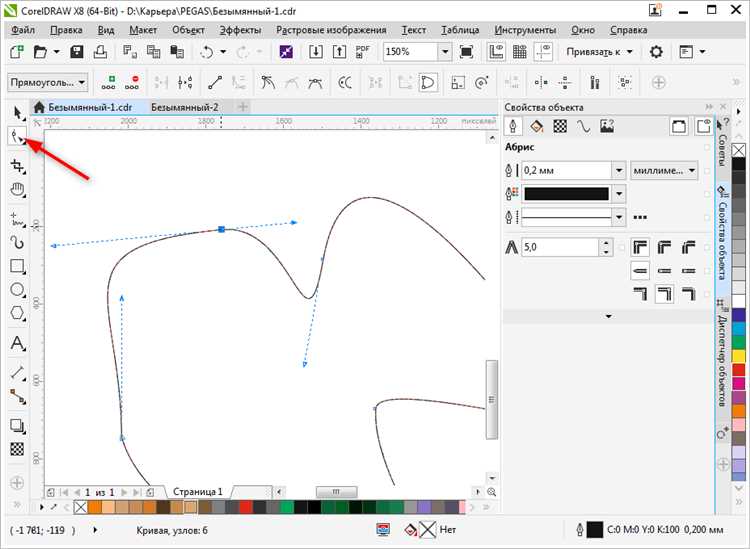Click the Save floppy disk icon

pyautogui.click(x=77, y=52)
